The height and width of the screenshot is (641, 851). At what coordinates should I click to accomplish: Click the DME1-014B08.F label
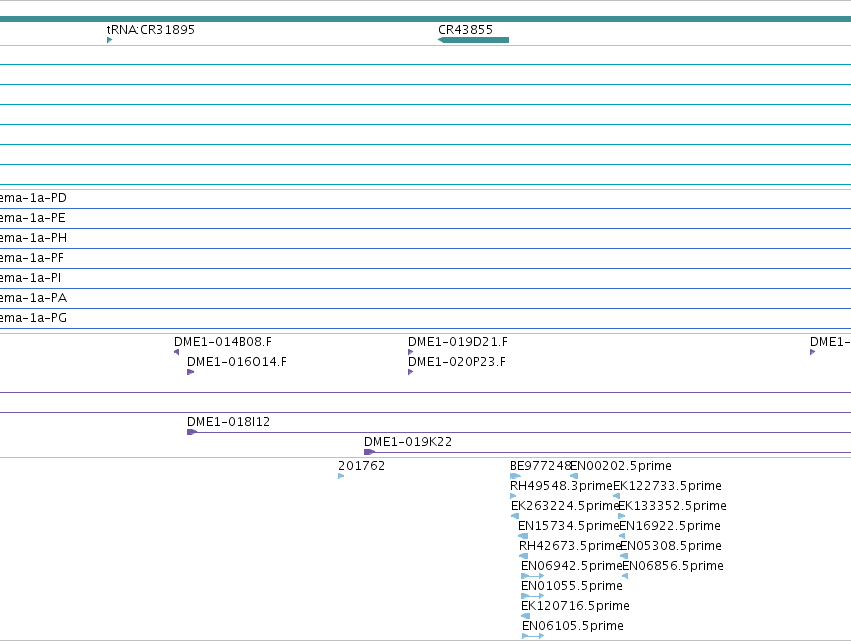[223, 342]
